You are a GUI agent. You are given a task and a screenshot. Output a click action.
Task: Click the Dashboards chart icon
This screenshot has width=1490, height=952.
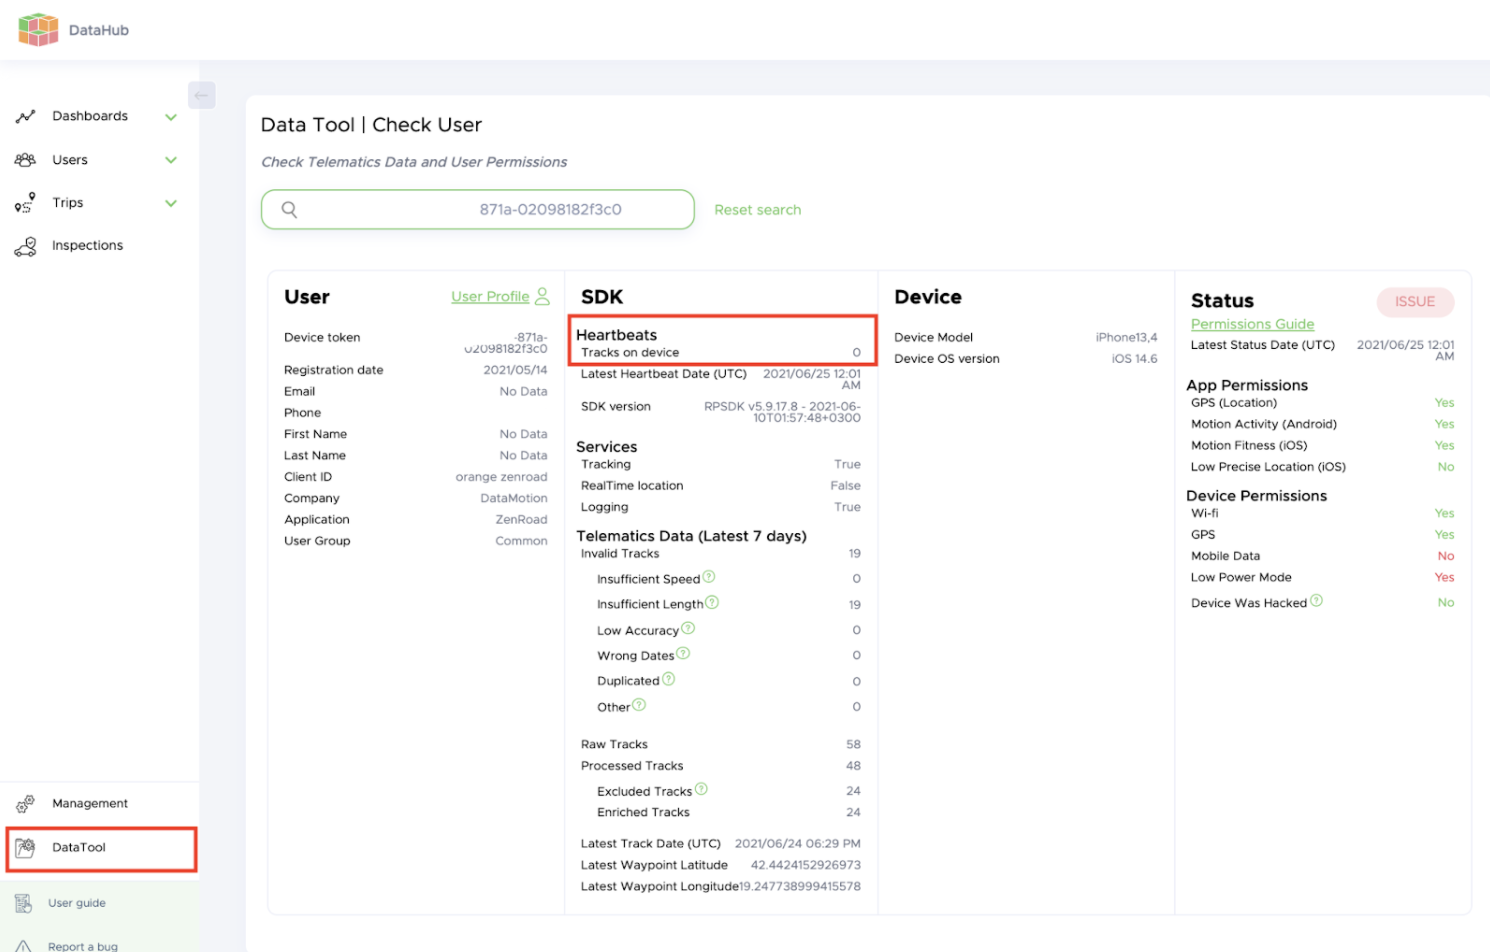click(25, 117)
